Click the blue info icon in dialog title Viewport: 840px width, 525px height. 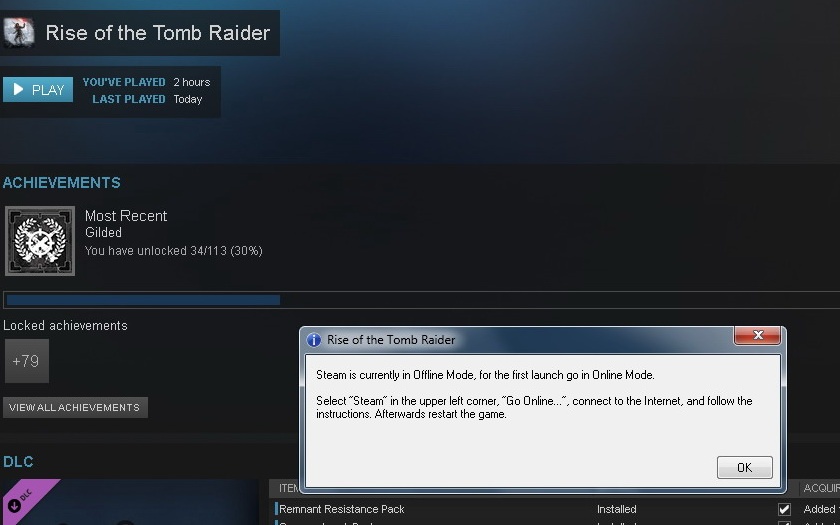point(313,340)
